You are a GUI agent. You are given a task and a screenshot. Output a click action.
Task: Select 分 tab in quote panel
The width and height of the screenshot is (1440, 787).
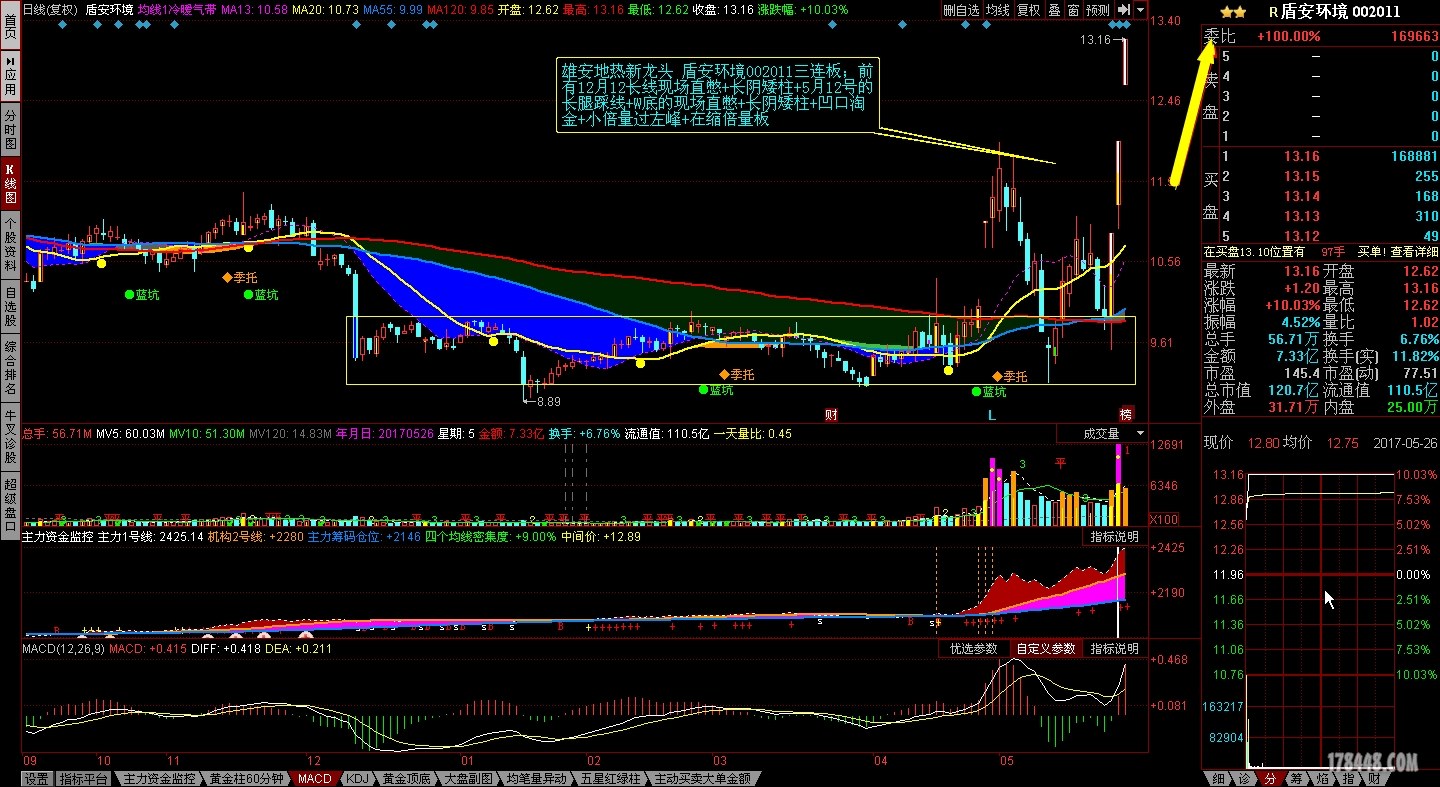tap(1269, 778)
